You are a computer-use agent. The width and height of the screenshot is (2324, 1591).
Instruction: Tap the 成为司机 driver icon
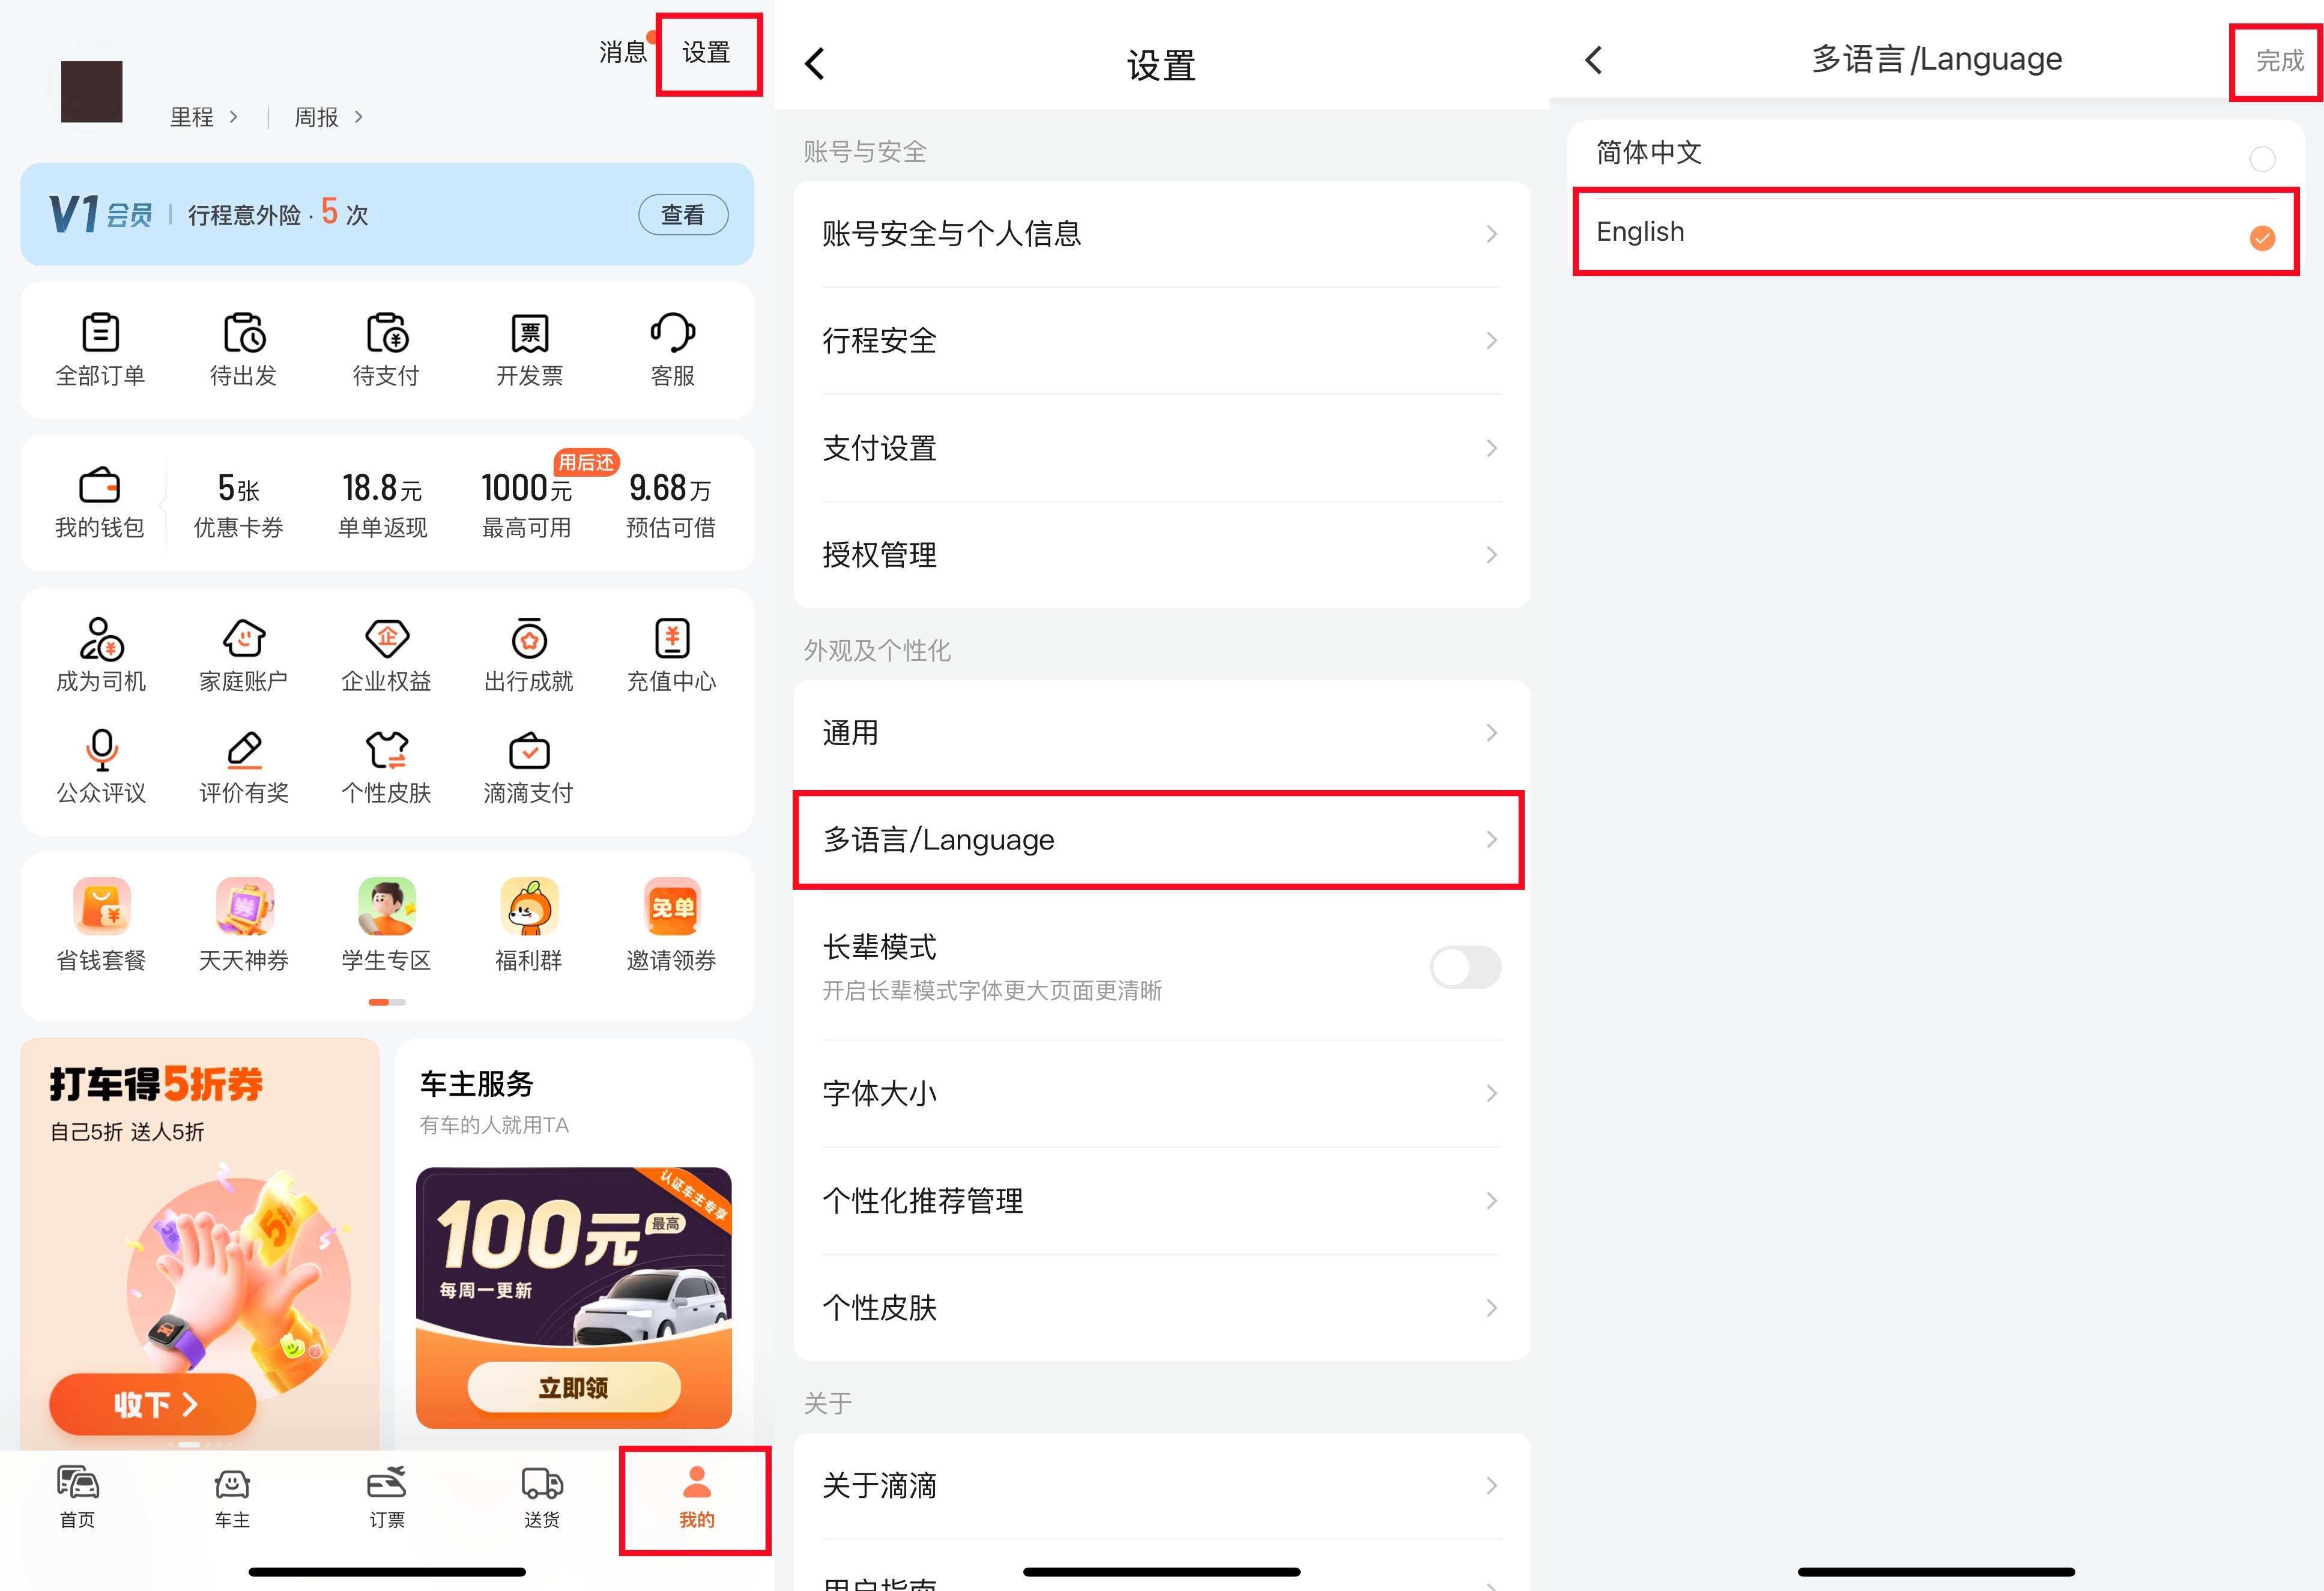pyautogui.click(x=101, y=640)
